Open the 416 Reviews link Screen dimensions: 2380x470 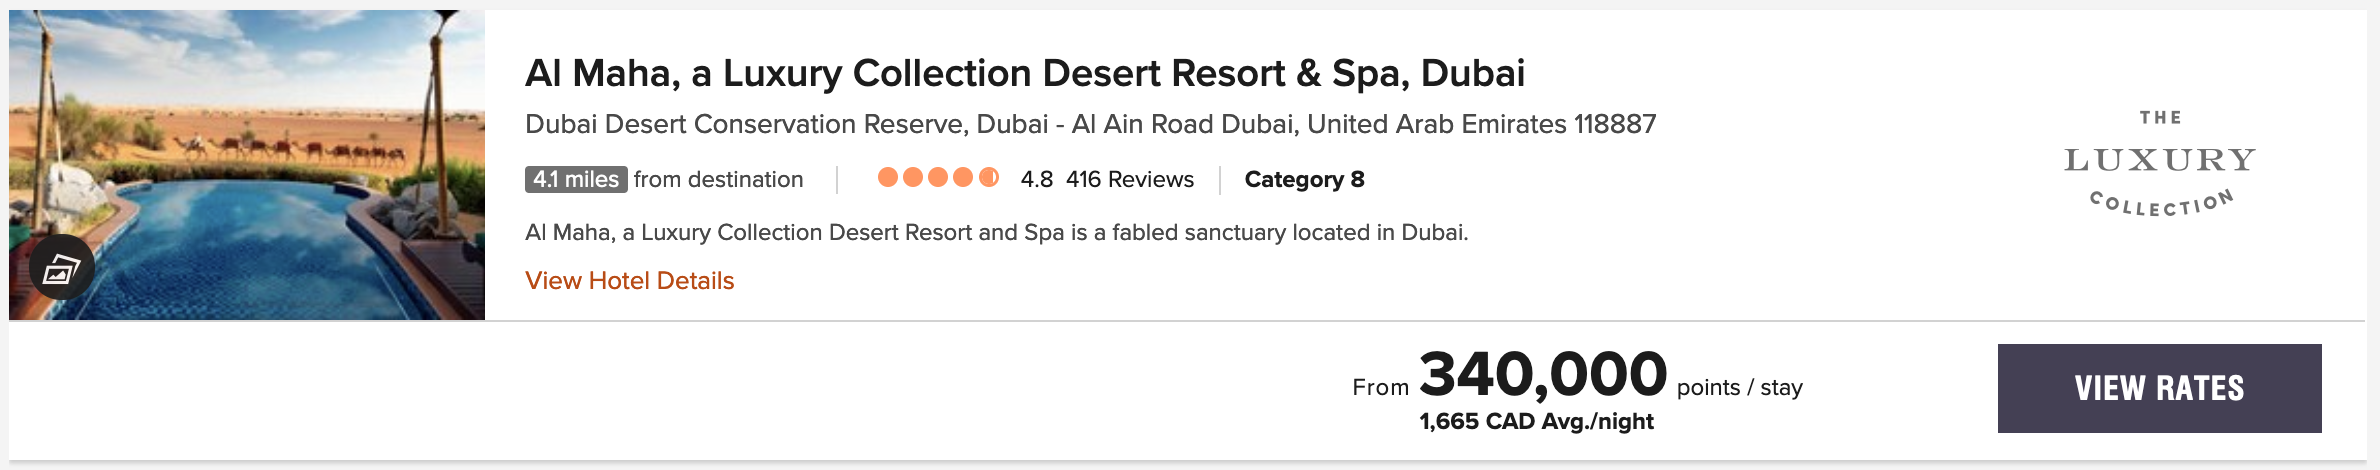pyautogui.click(x=1129, y=180)
